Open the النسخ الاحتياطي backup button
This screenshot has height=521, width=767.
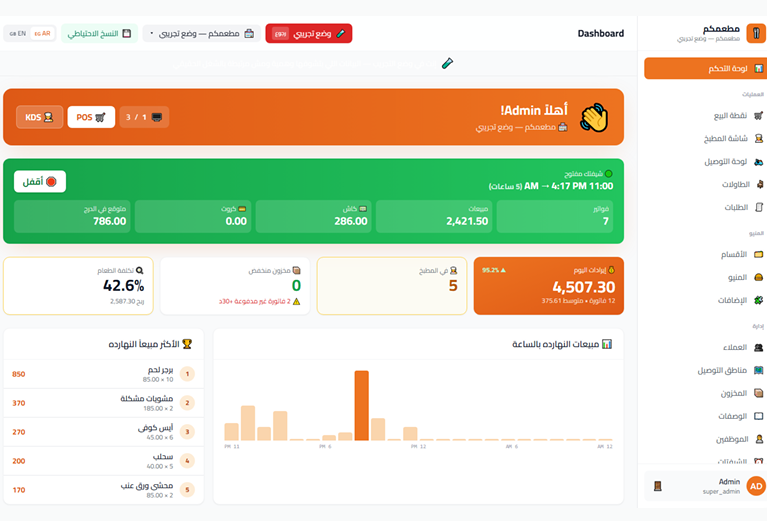100,33
